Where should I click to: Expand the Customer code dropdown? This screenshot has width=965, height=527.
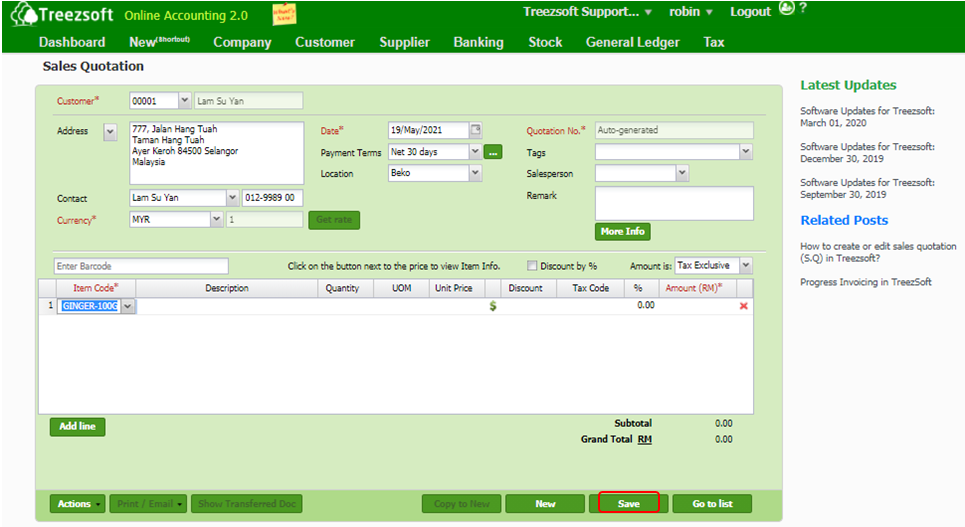pos(184,100)
